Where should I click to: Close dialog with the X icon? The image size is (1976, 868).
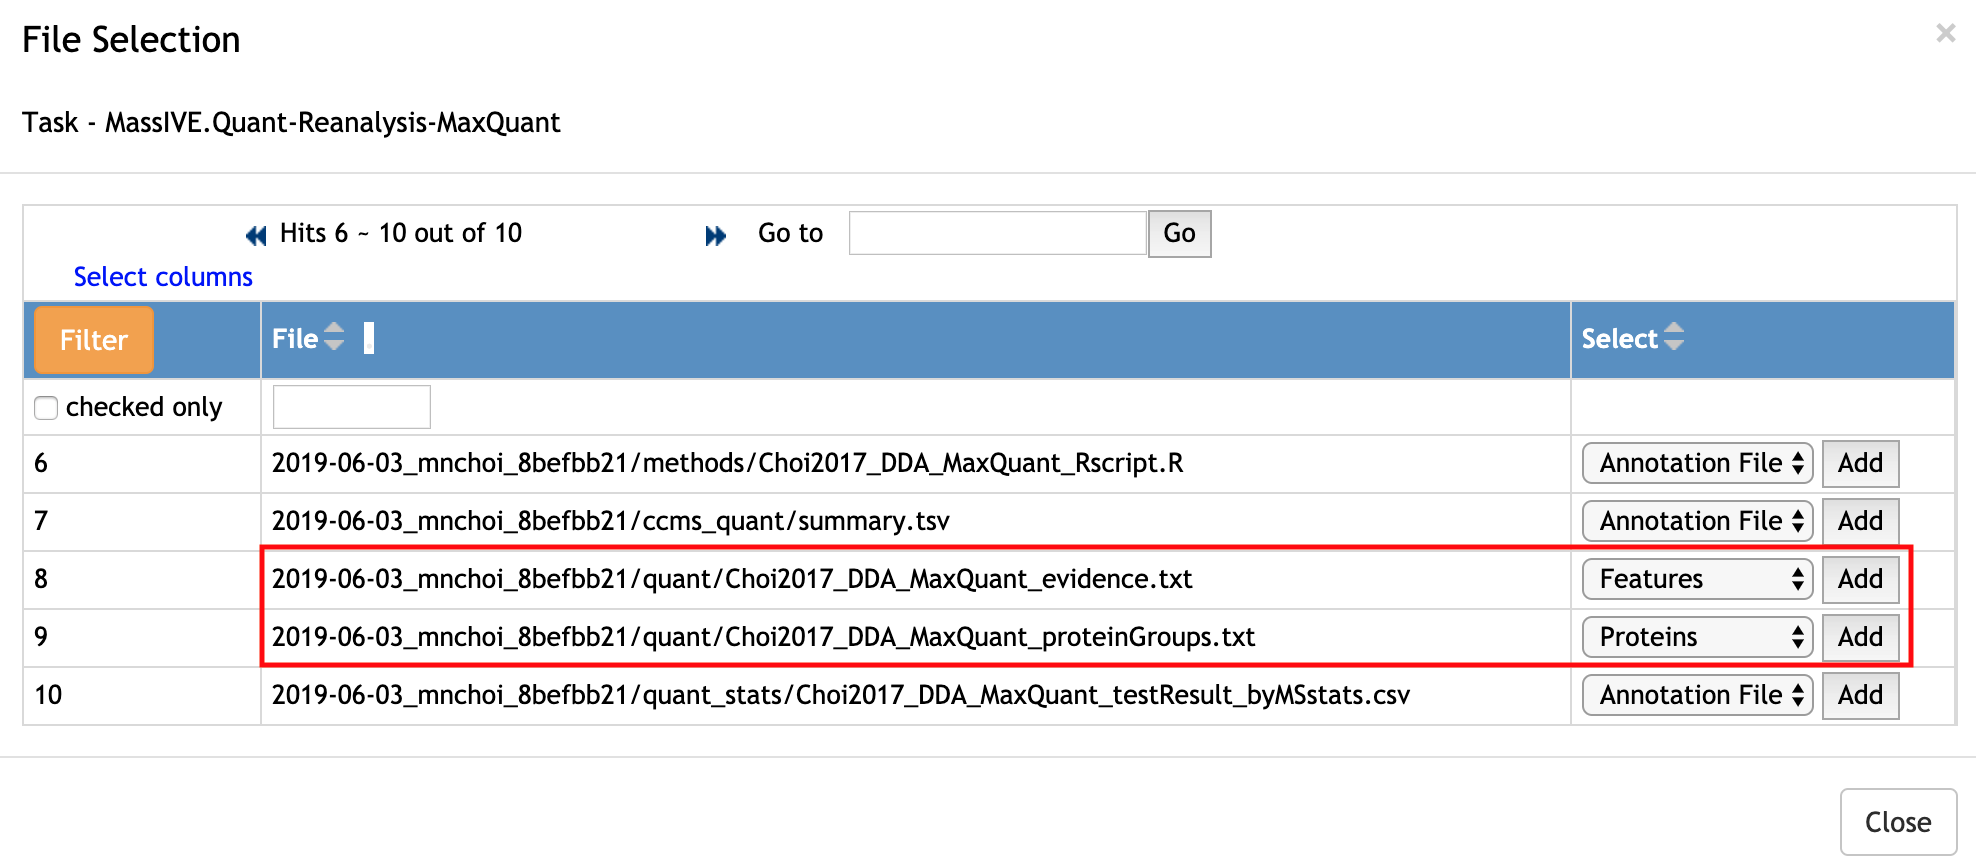[x=1945, y=33]
